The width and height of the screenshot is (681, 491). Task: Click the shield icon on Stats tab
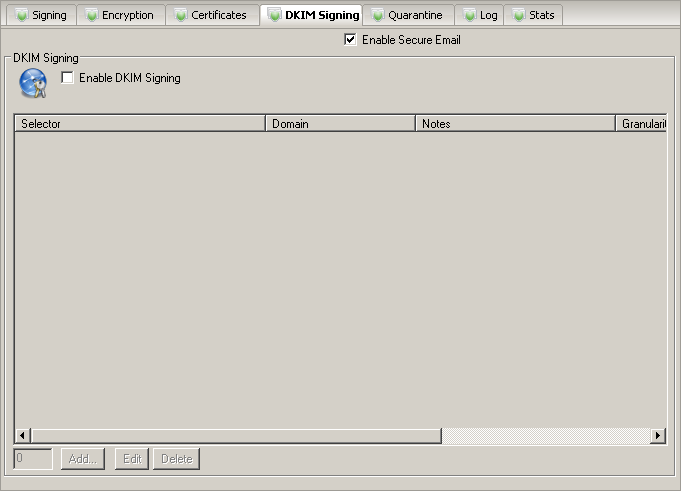(518, 16)
